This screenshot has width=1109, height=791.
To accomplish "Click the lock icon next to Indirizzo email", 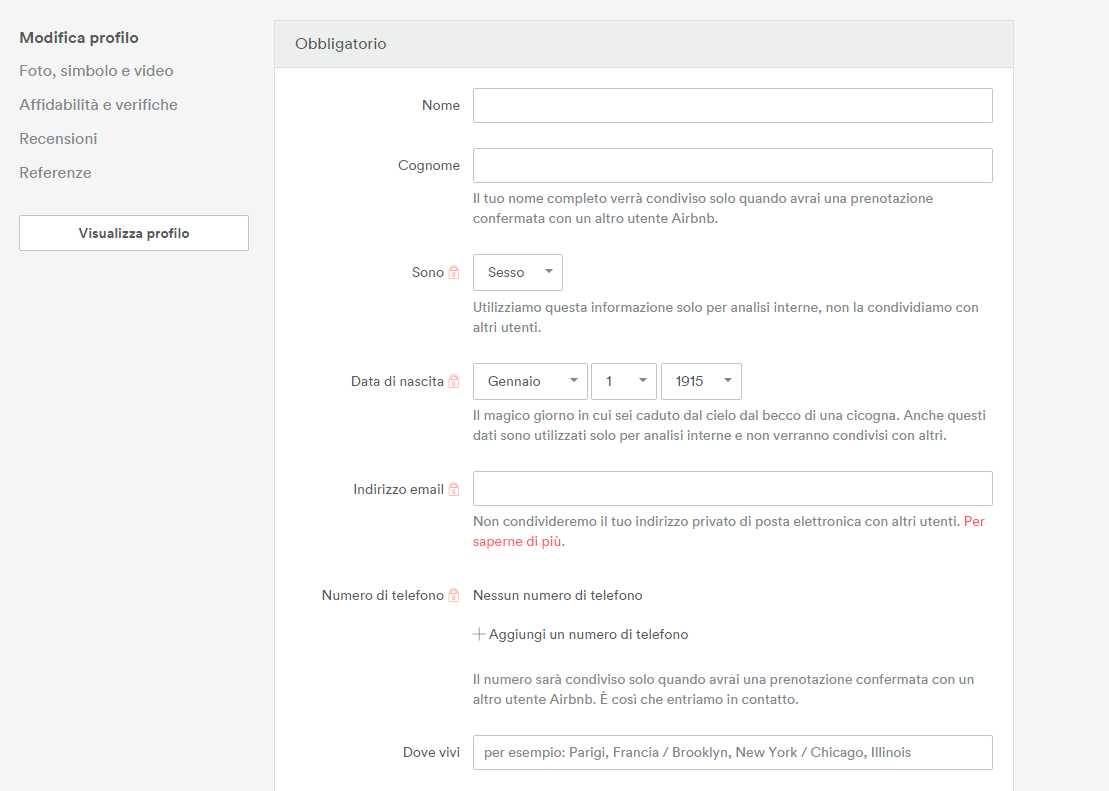I will pos(454,489).
